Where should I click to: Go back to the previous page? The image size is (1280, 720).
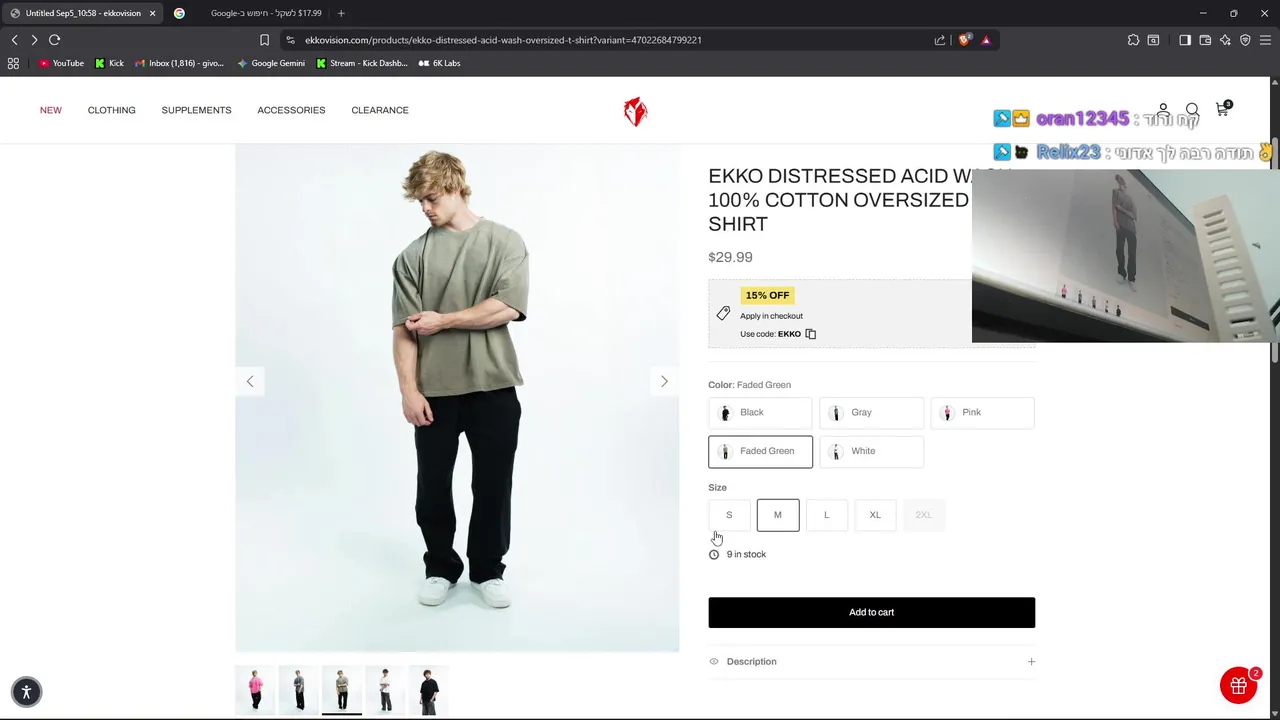click(14, 40)
